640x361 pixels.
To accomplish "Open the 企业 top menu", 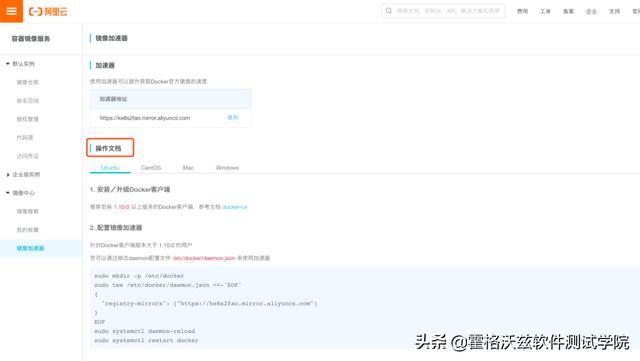I will (591, 11).
